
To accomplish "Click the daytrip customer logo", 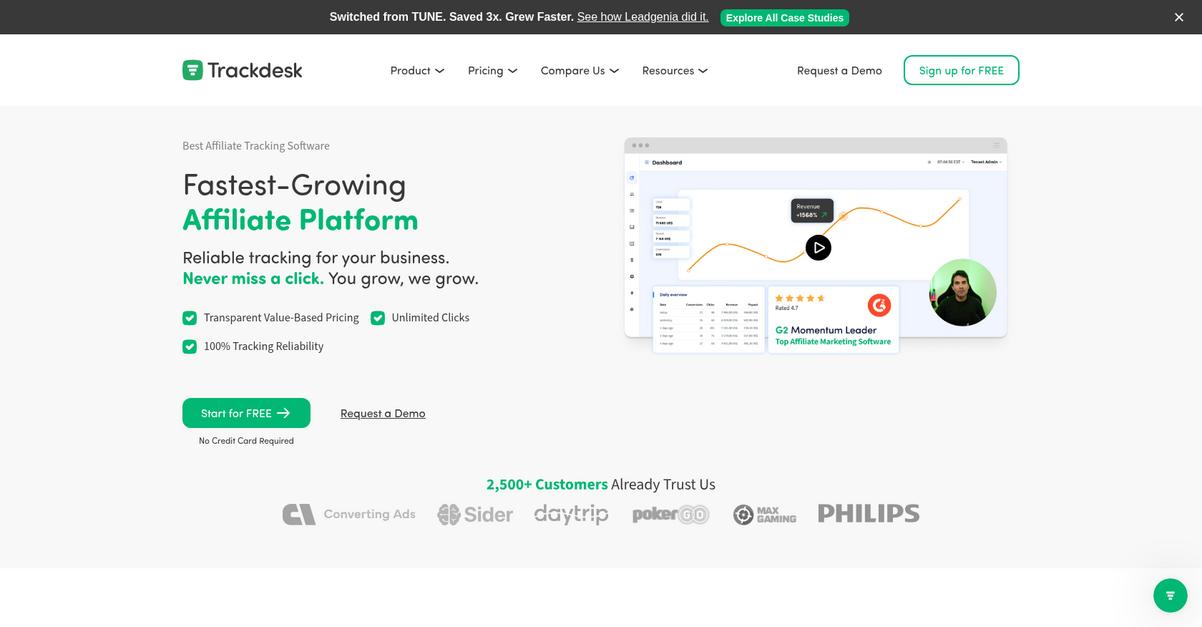I will 571,514.
